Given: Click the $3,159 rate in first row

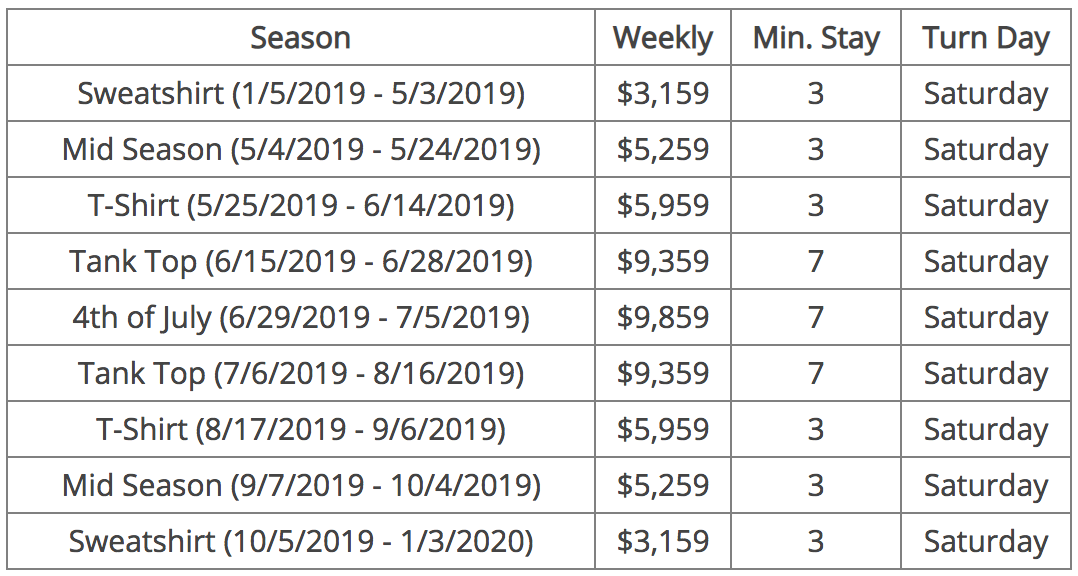Looking at the screenshot, I should click(663, 93).
